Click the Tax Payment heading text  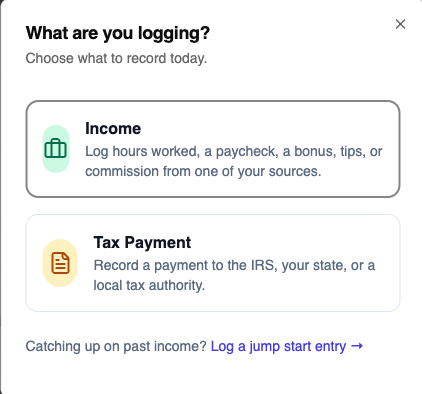coord(142,243)
